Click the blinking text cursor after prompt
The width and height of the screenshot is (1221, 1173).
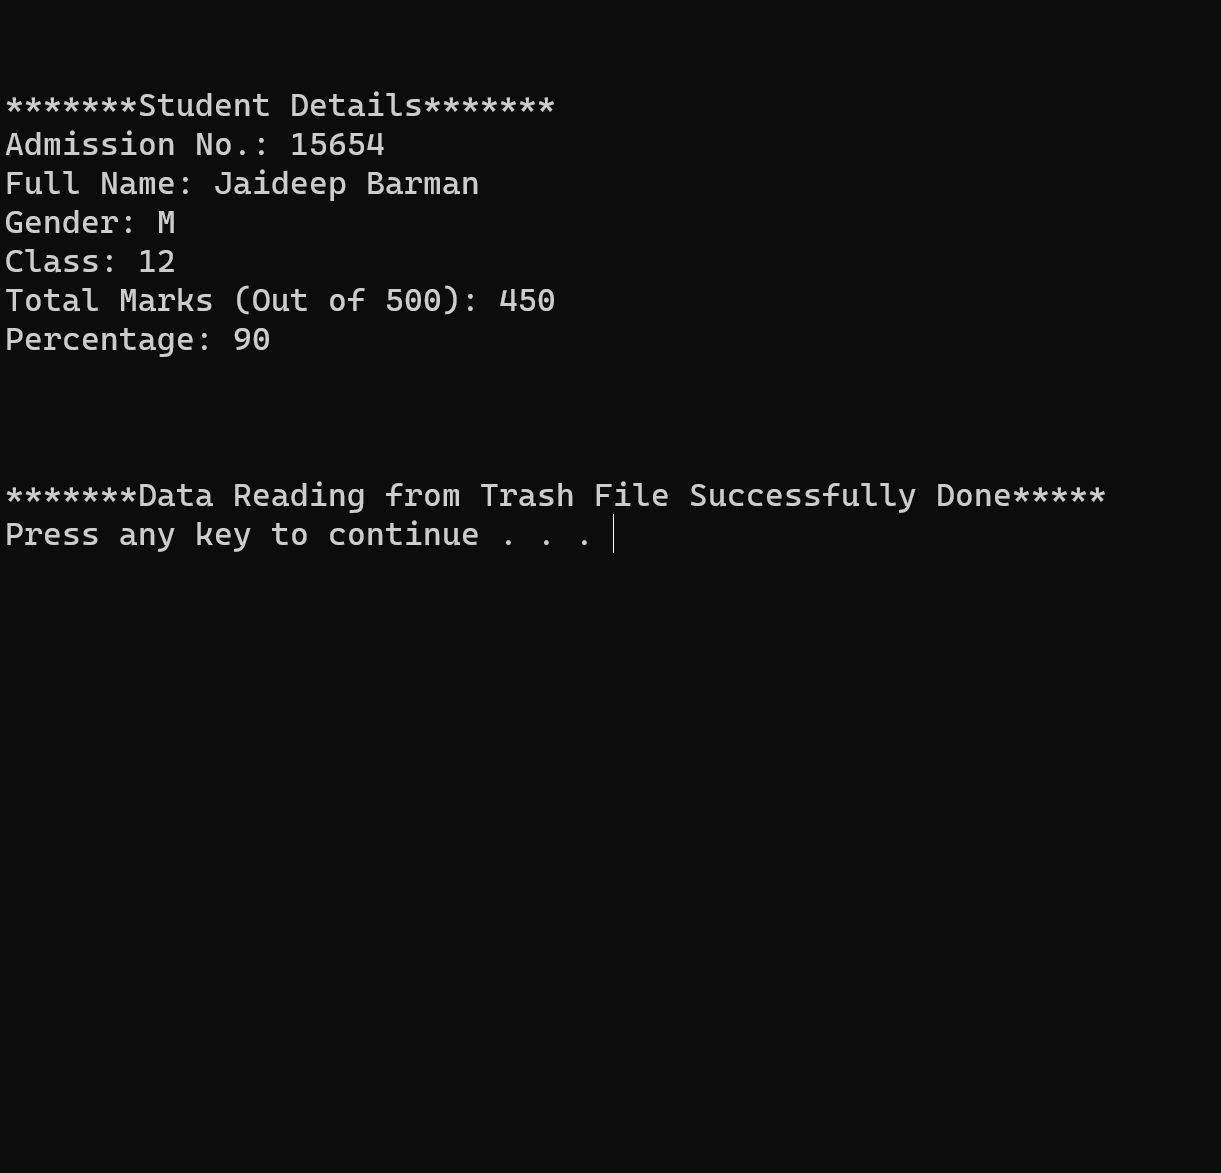pos(613,535)
